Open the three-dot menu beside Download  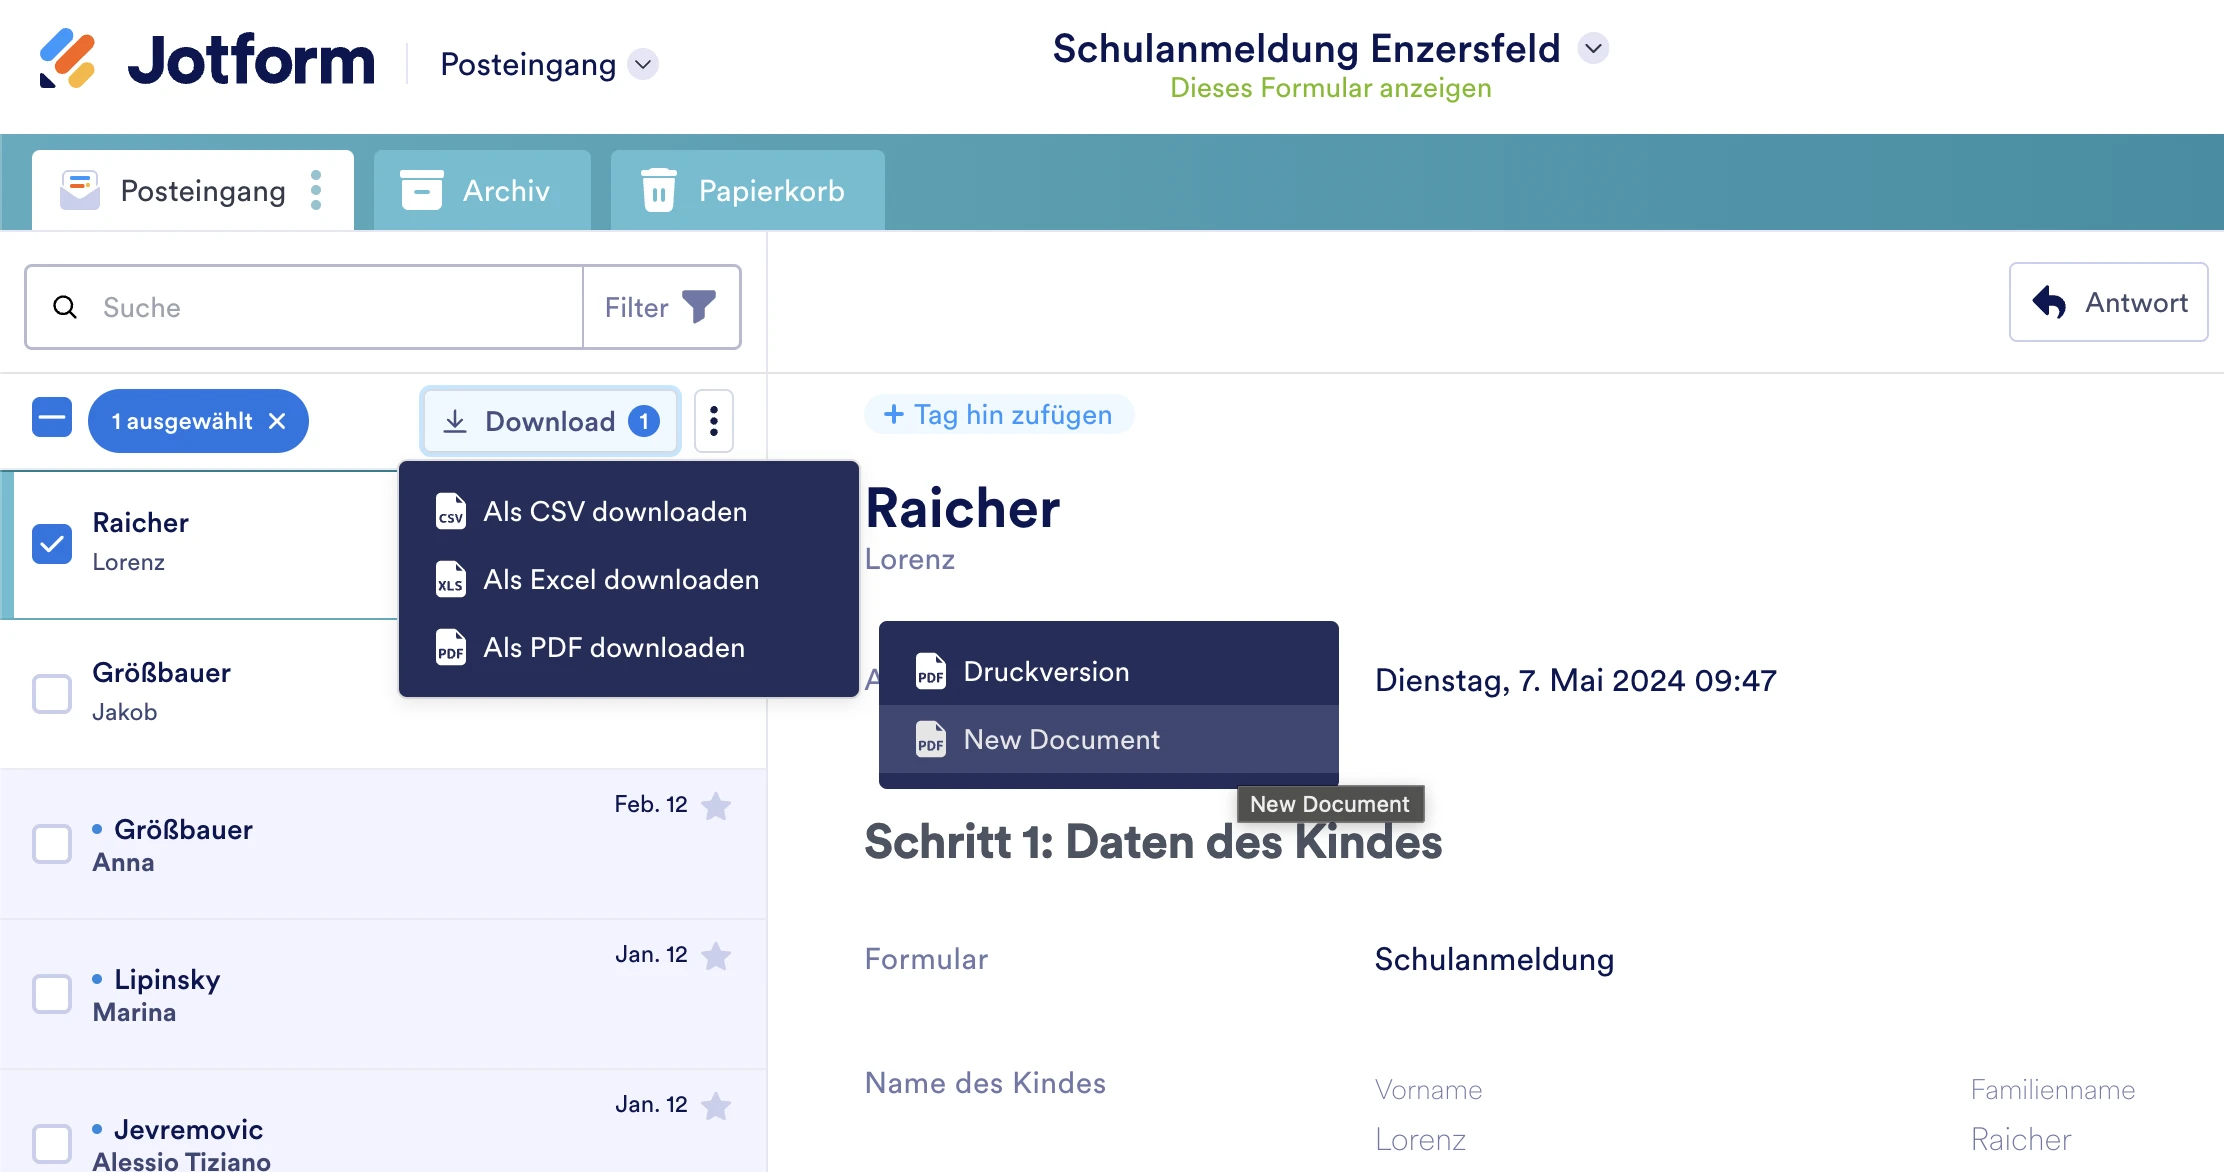(713, 421)
